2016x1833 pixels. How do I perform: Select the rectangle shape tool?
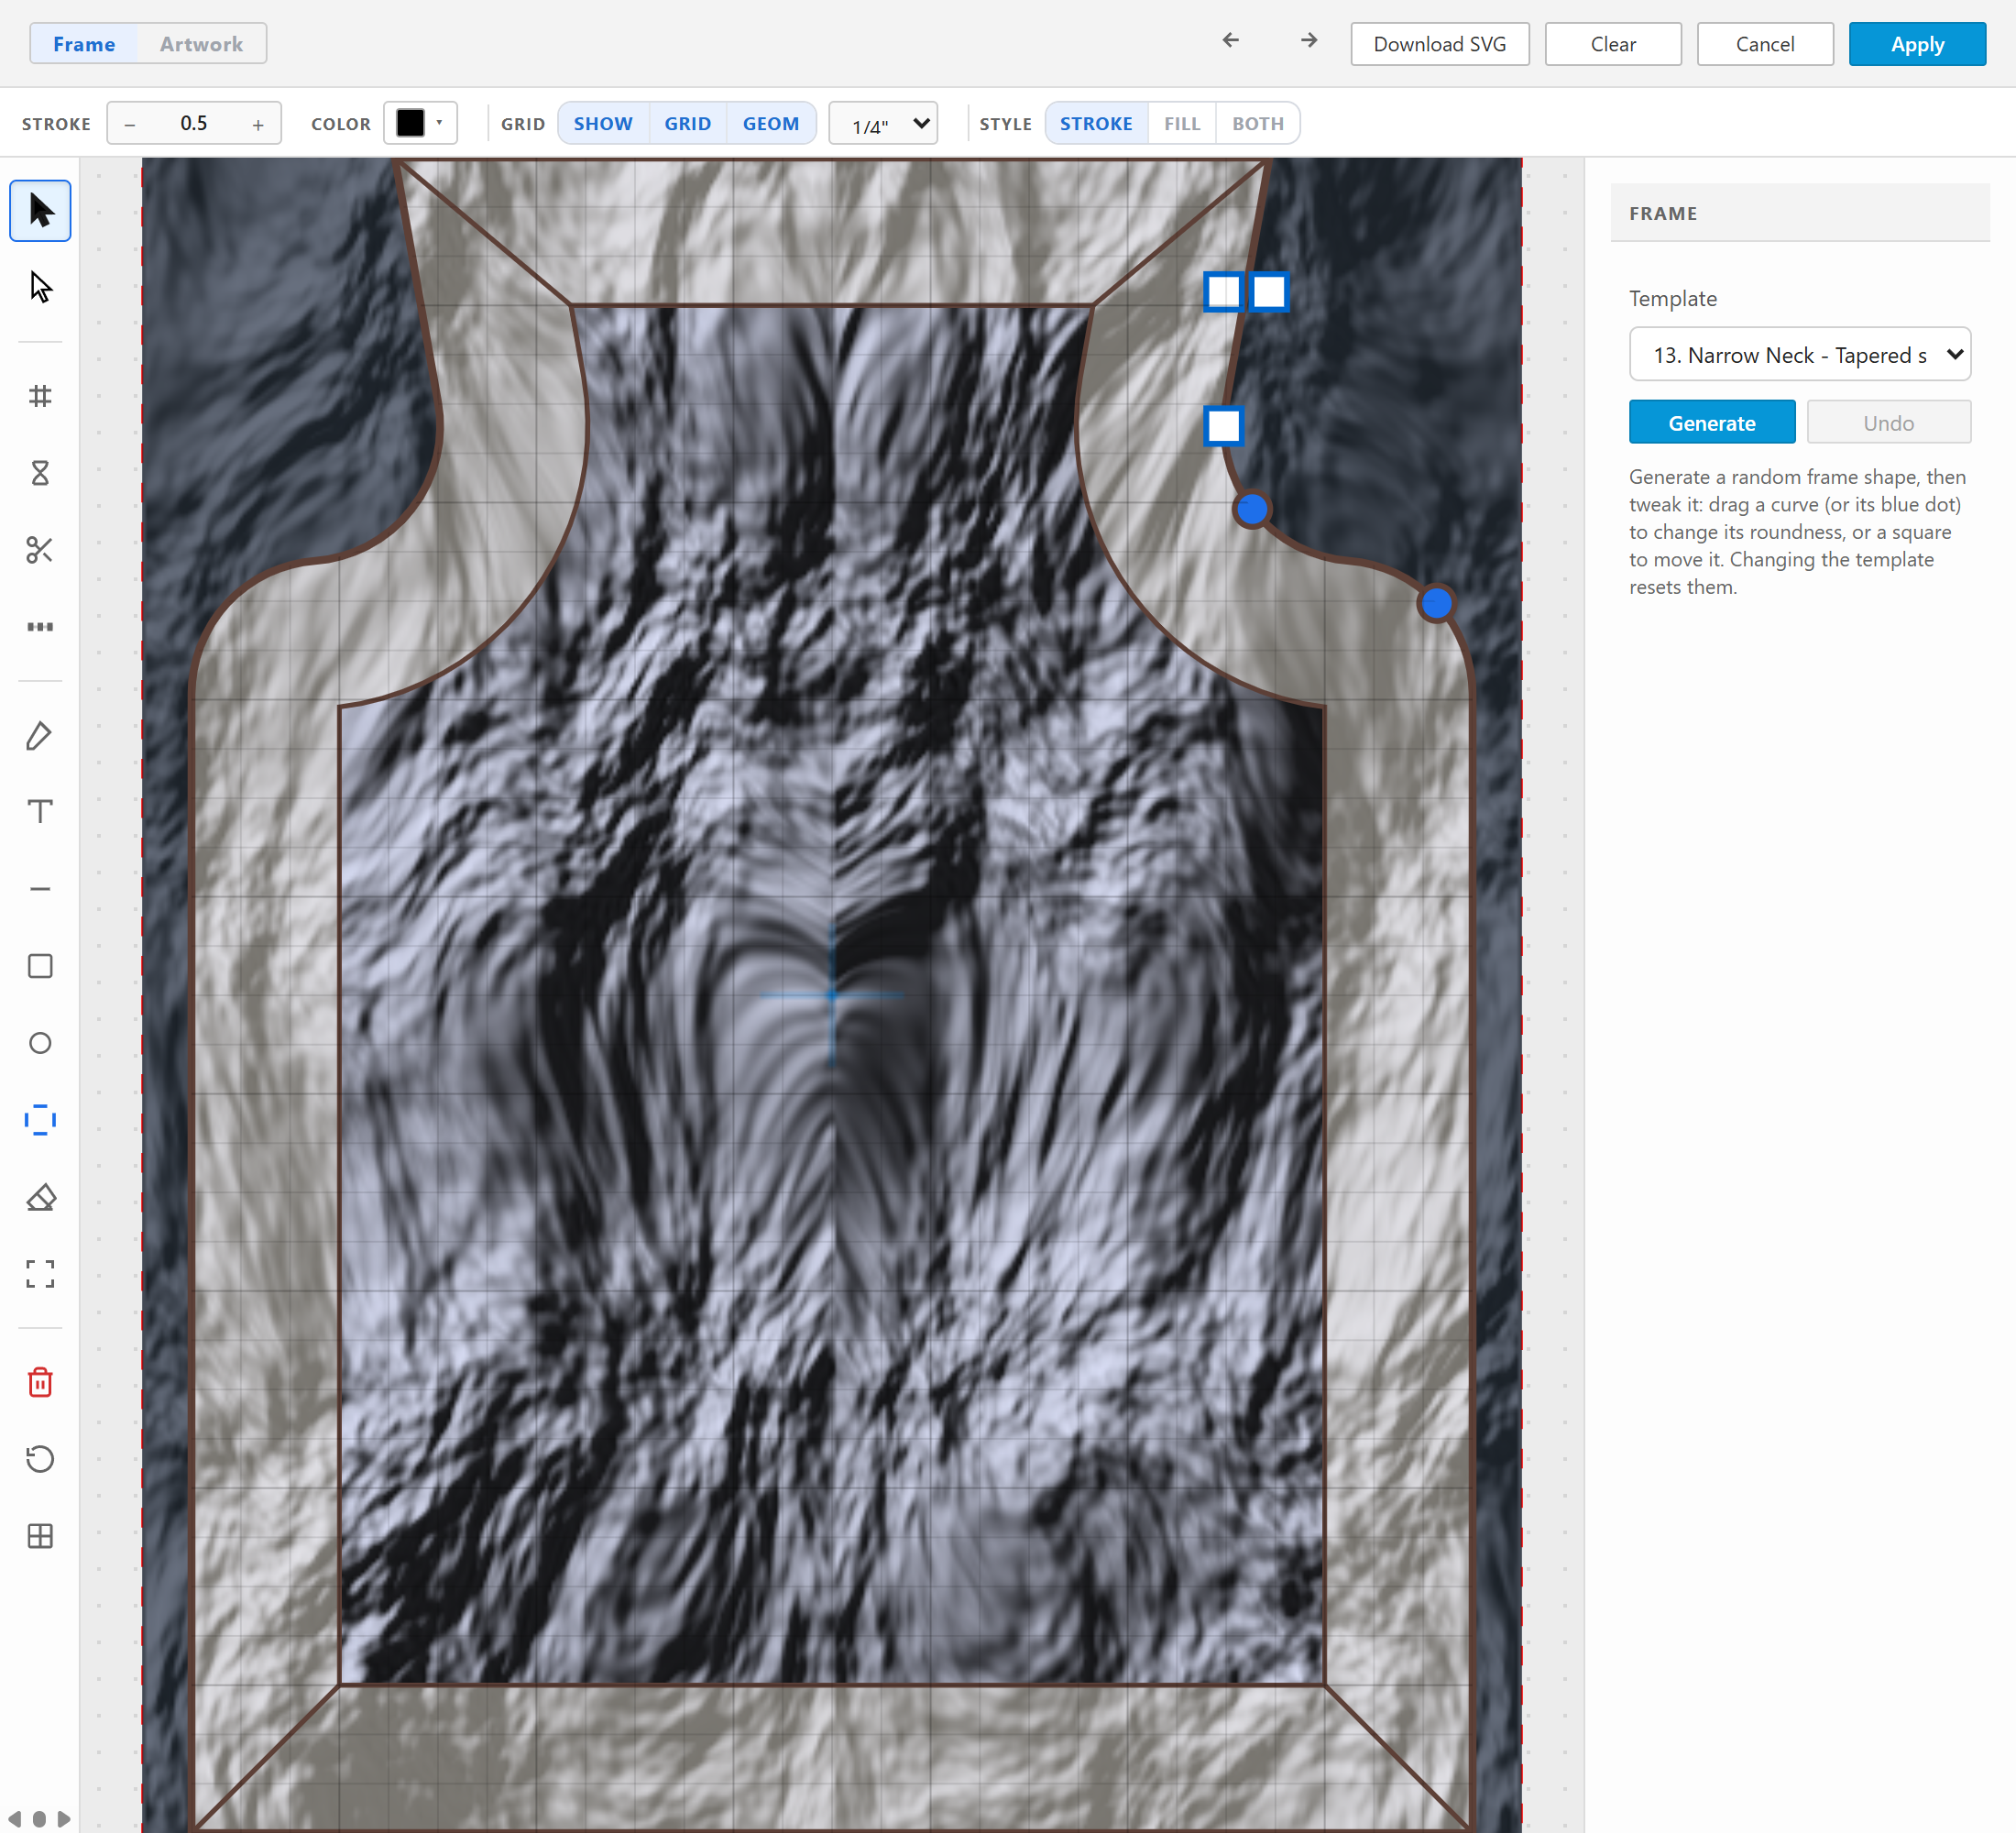(x=40, y=966)
